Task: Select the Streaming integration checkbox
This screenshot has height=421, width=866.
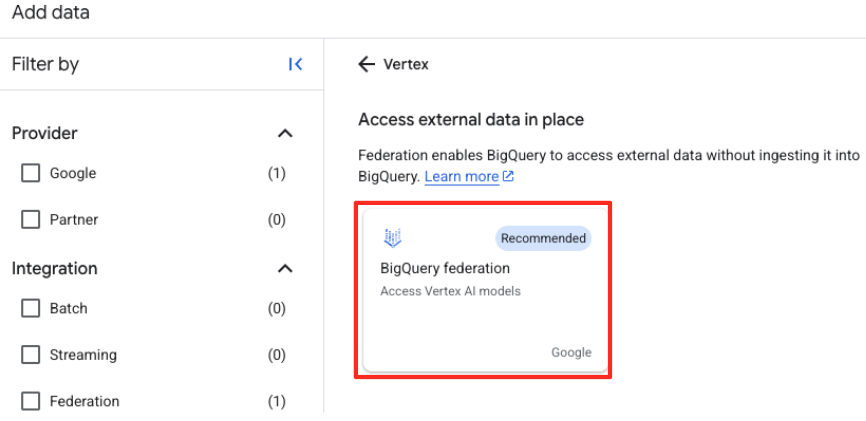Action: click(x=31, y=354)
